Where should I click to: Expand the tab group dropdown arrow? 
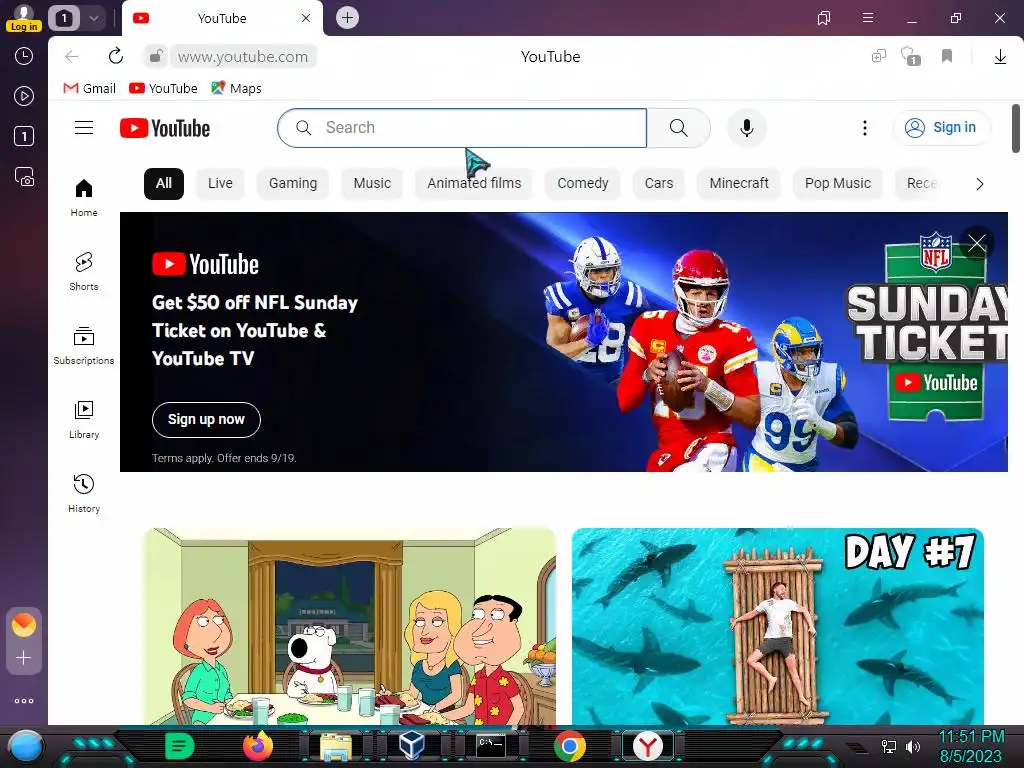94,18
